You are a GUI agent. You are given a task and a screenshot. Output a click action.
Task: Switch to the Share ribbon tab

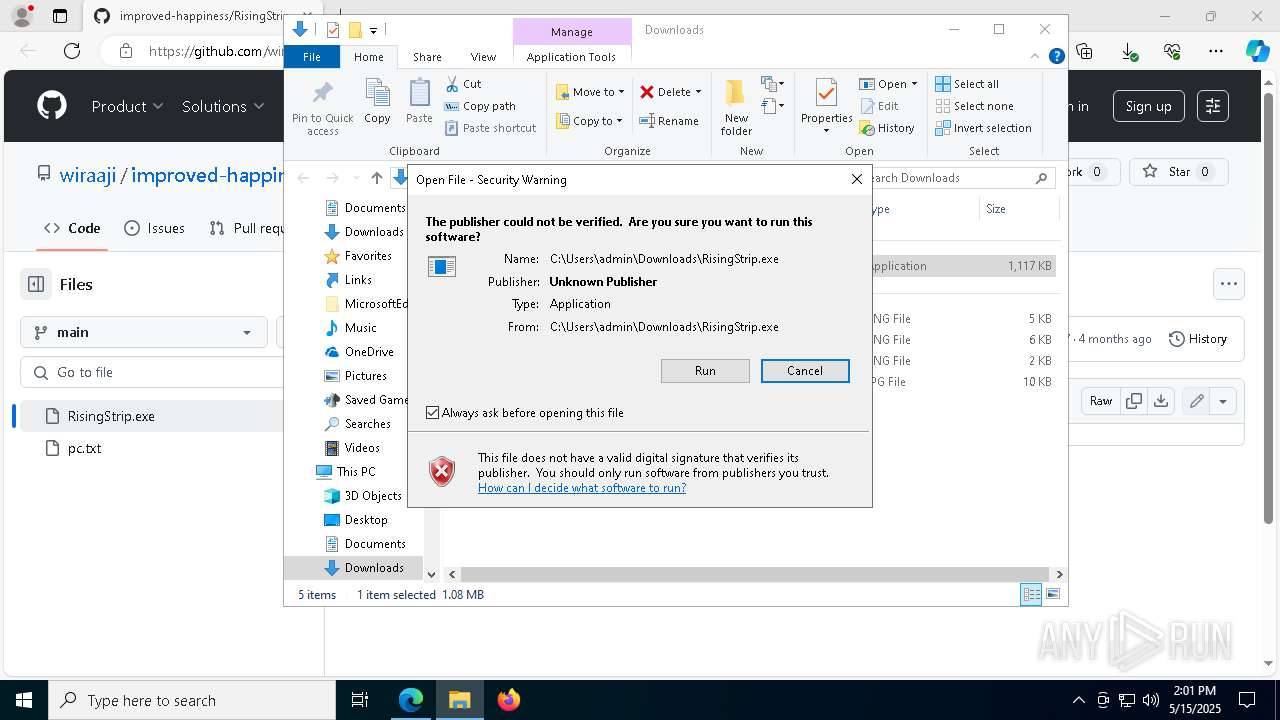(x=427, y=57)
